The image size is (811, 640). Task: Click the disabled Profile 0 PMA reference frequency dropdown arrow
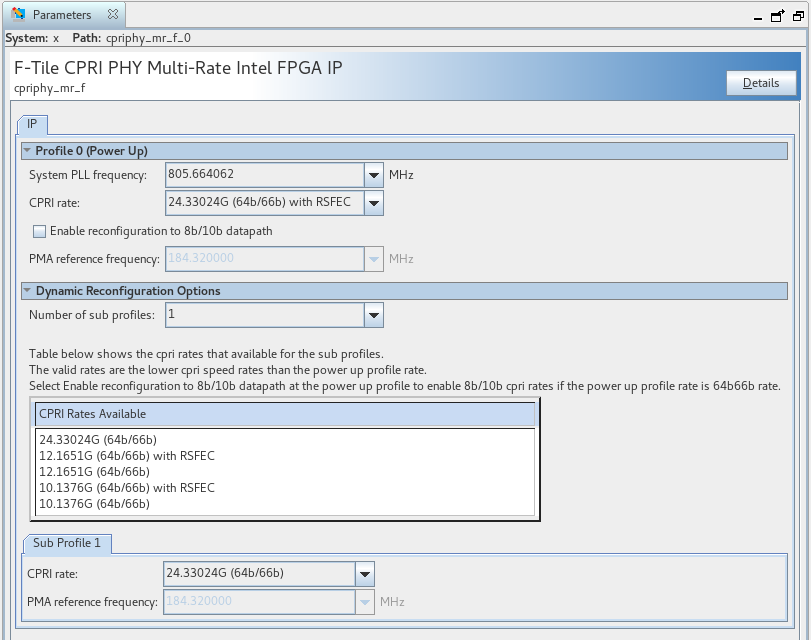pyautogui.click(x=373, y=259)
